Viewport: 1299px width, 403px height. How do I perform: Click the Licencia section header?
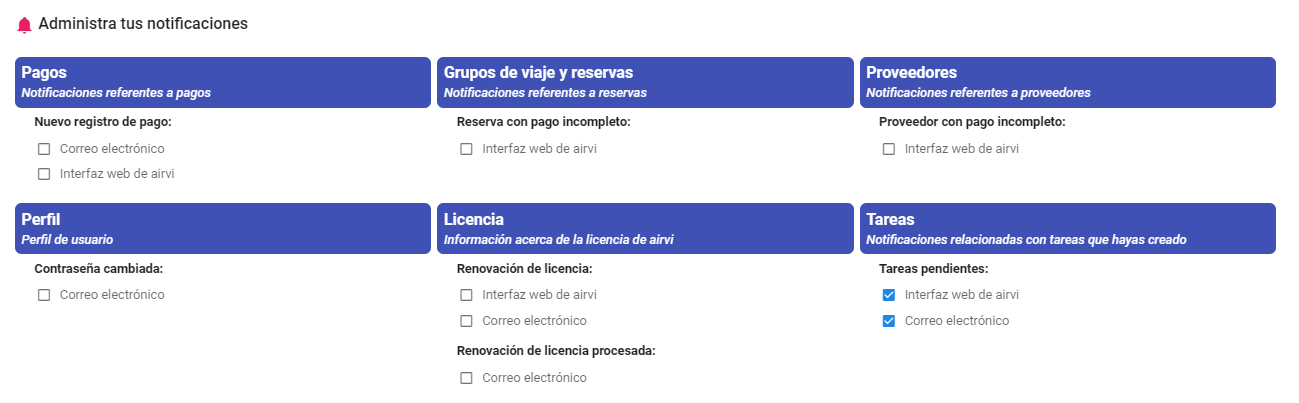tap(645, 228)
